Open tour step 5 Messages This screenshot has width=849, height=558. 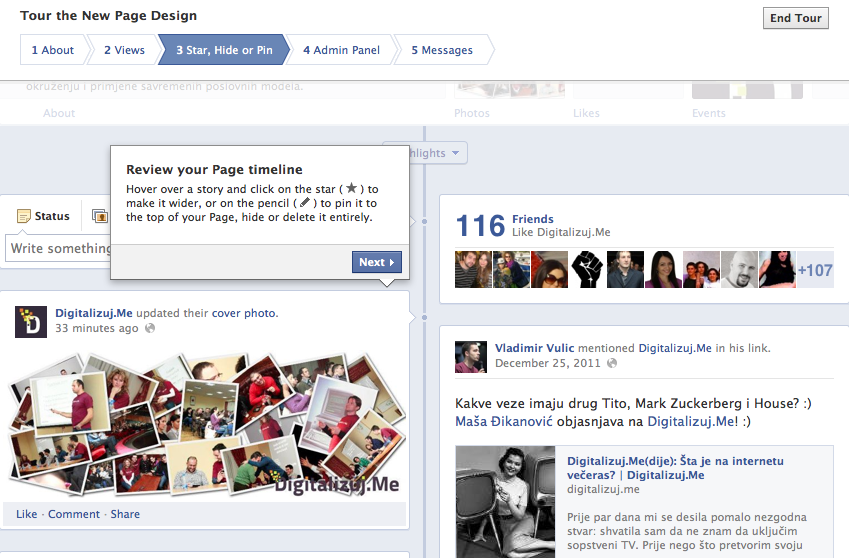pos(442,50)
